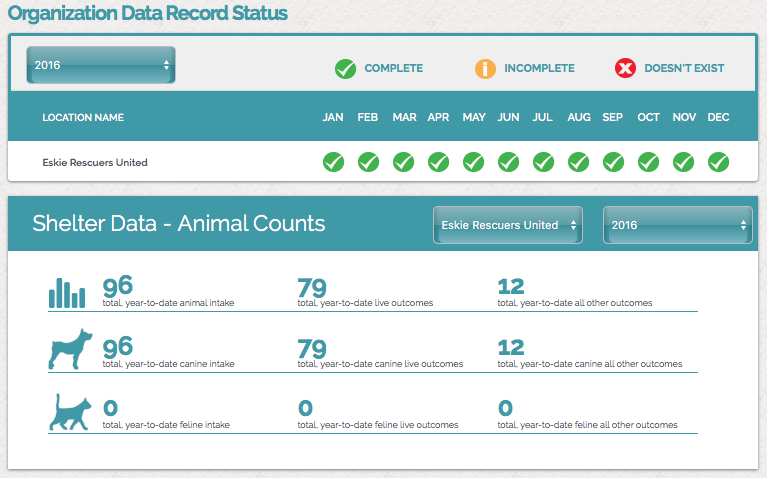Click 'total, year-to-date feline intake' label
The height and width of the screenshot is (478, 767).
coord(166,425)
